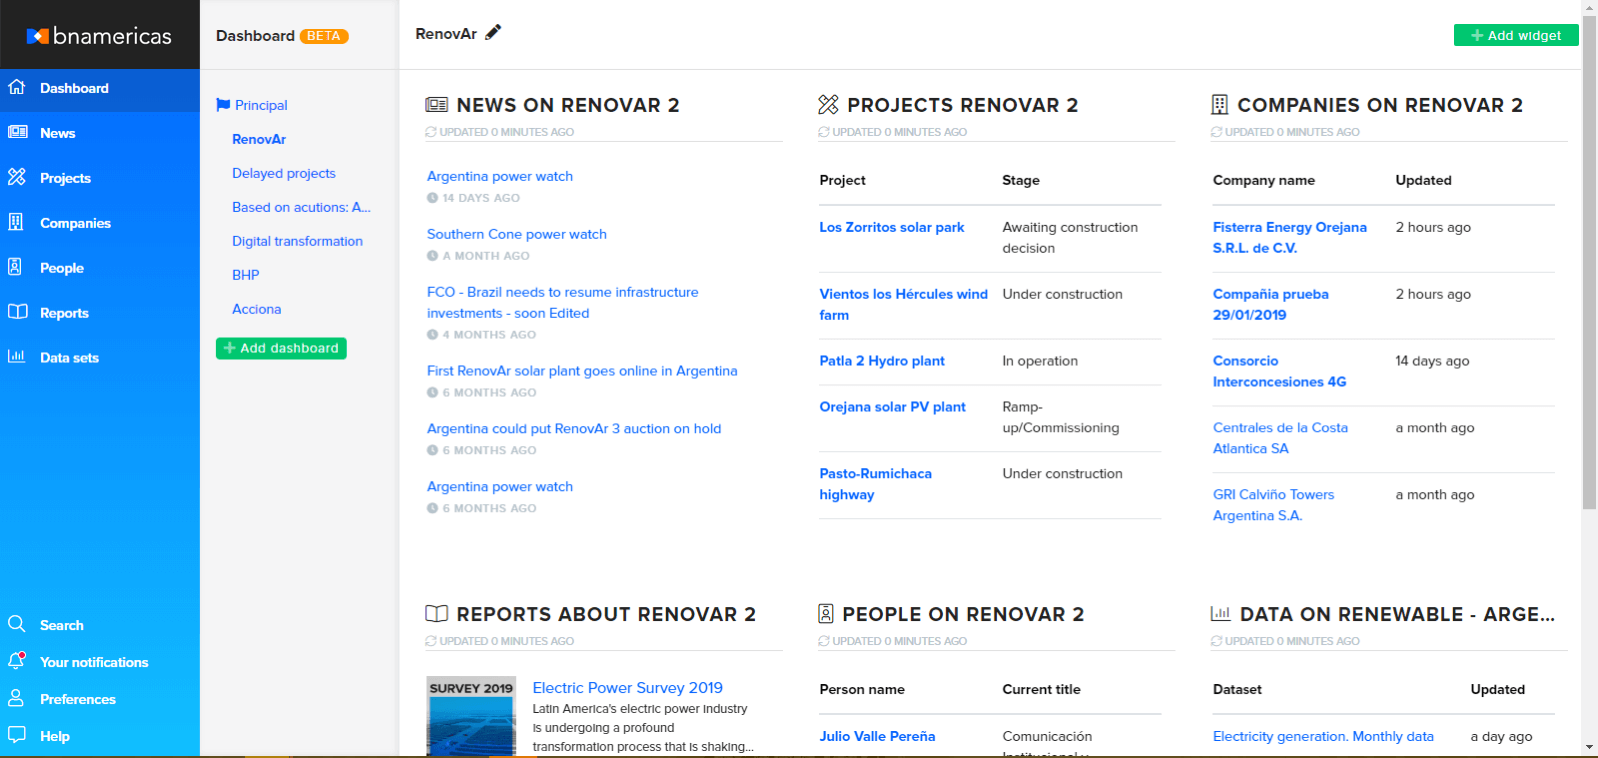
Task: Click the scrollbar down arrow
Action: click(x=1589, y=747)
